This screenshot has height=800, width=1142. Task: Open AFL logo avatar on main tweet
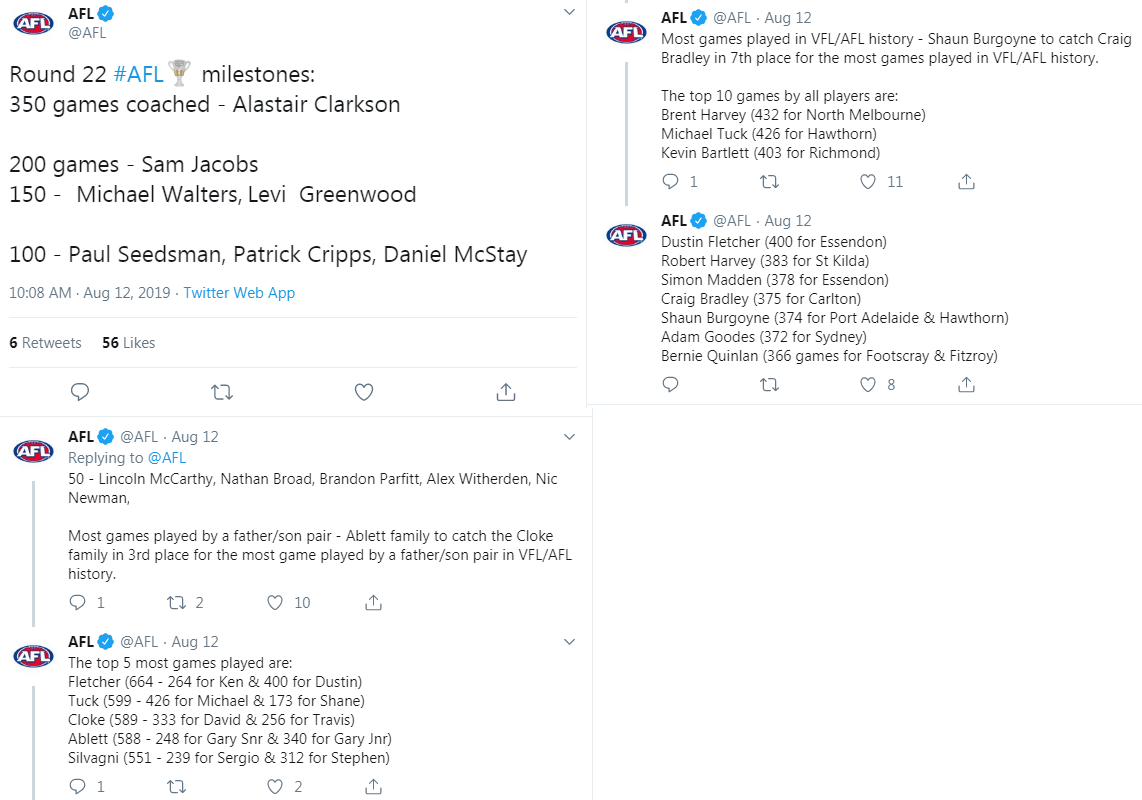(34, 23)
